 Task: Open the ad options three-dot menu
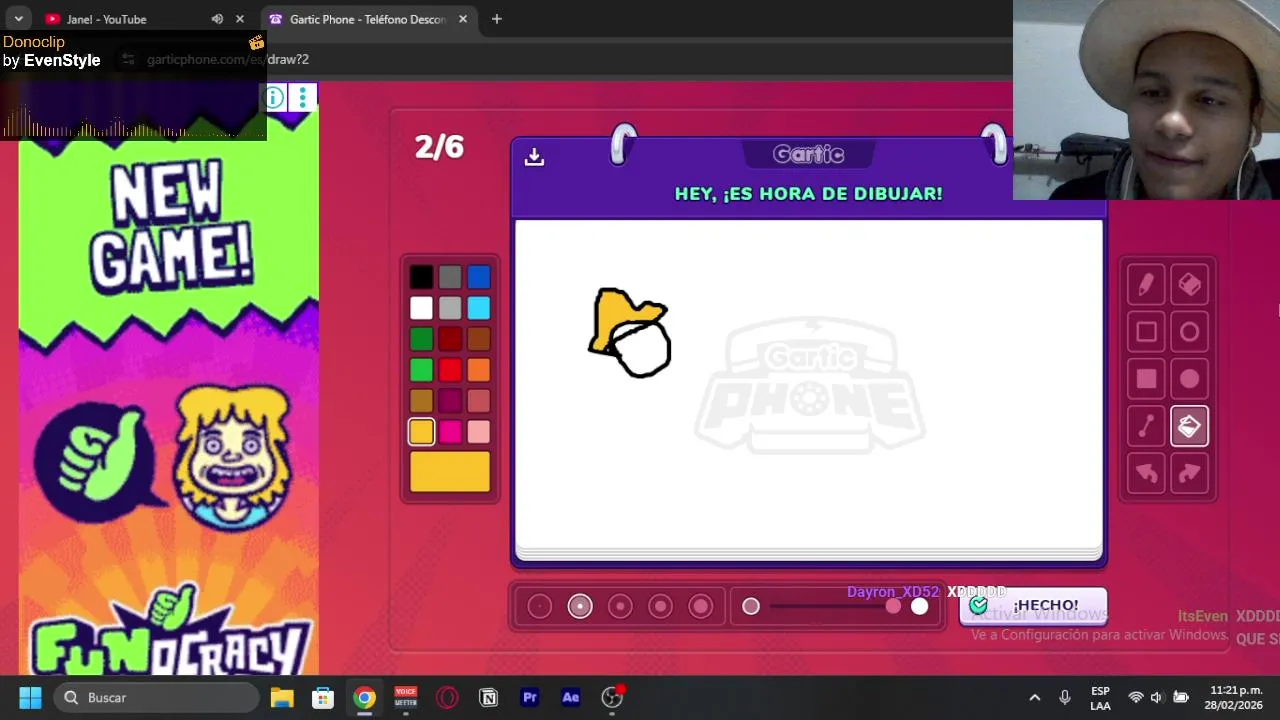(302, 97)
